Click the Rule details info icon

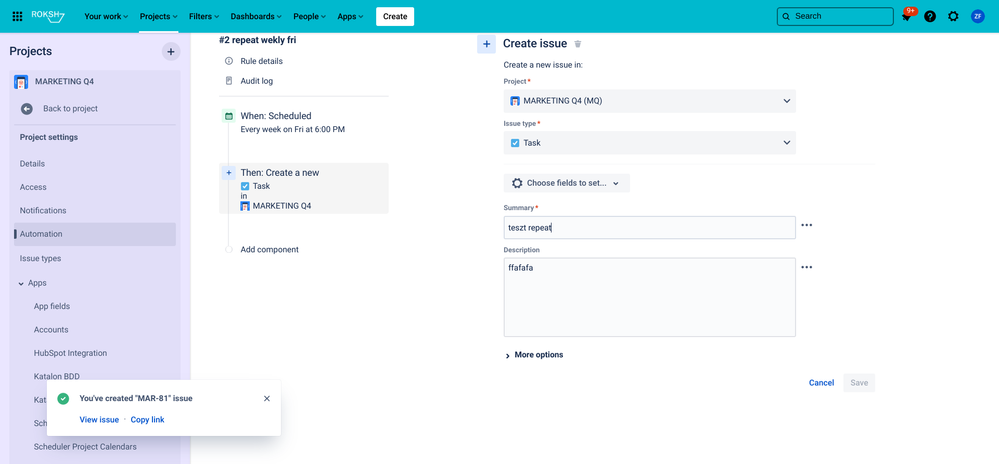click(x=229, y=61)
